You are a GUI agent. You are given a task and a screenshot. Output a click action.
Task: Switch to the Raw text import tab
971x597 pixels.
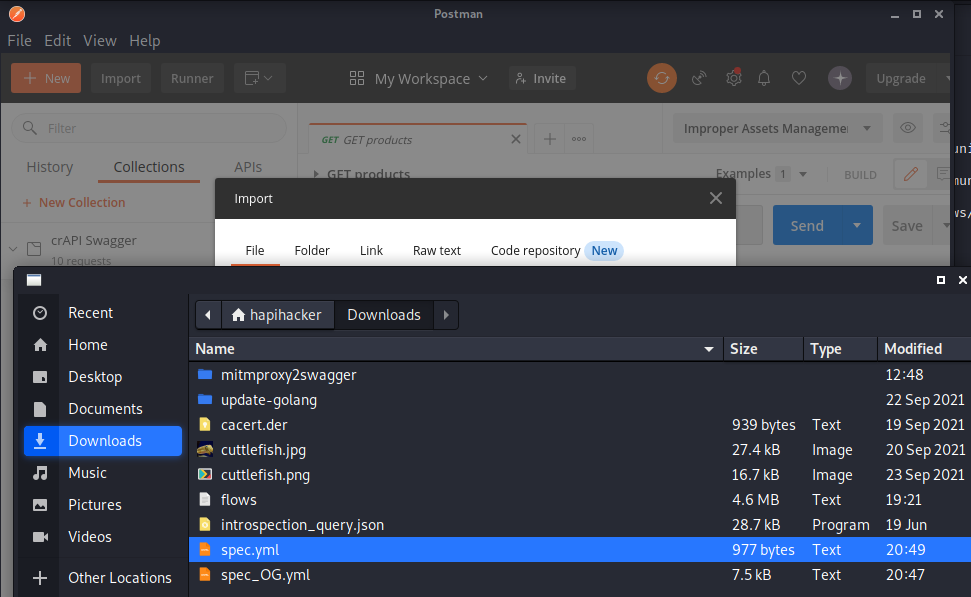(x=437, y=251)
